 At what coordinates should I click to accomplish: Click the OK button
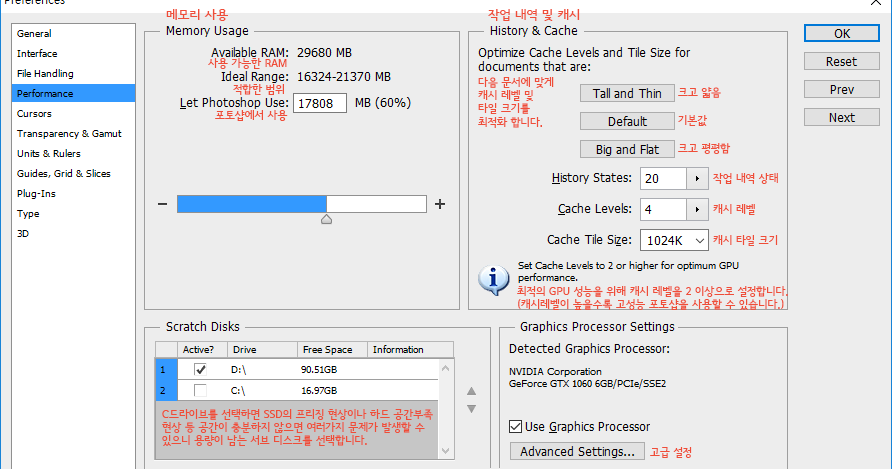point(841,34)
